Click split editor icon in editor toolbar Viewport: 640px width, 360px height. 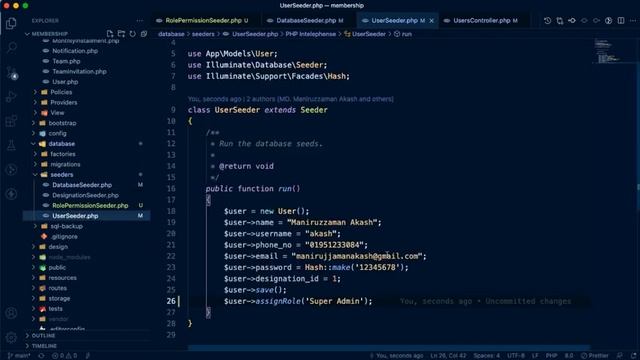pos(621,20)
